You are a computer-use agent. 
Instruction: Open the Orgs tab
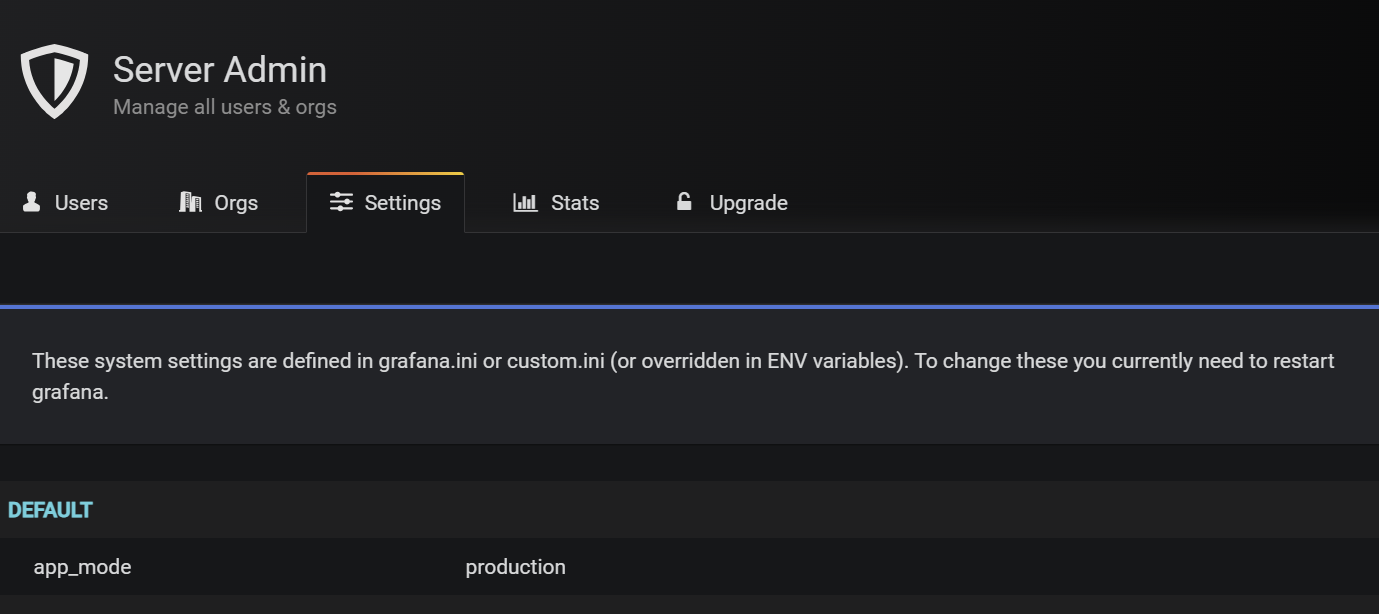218,203
